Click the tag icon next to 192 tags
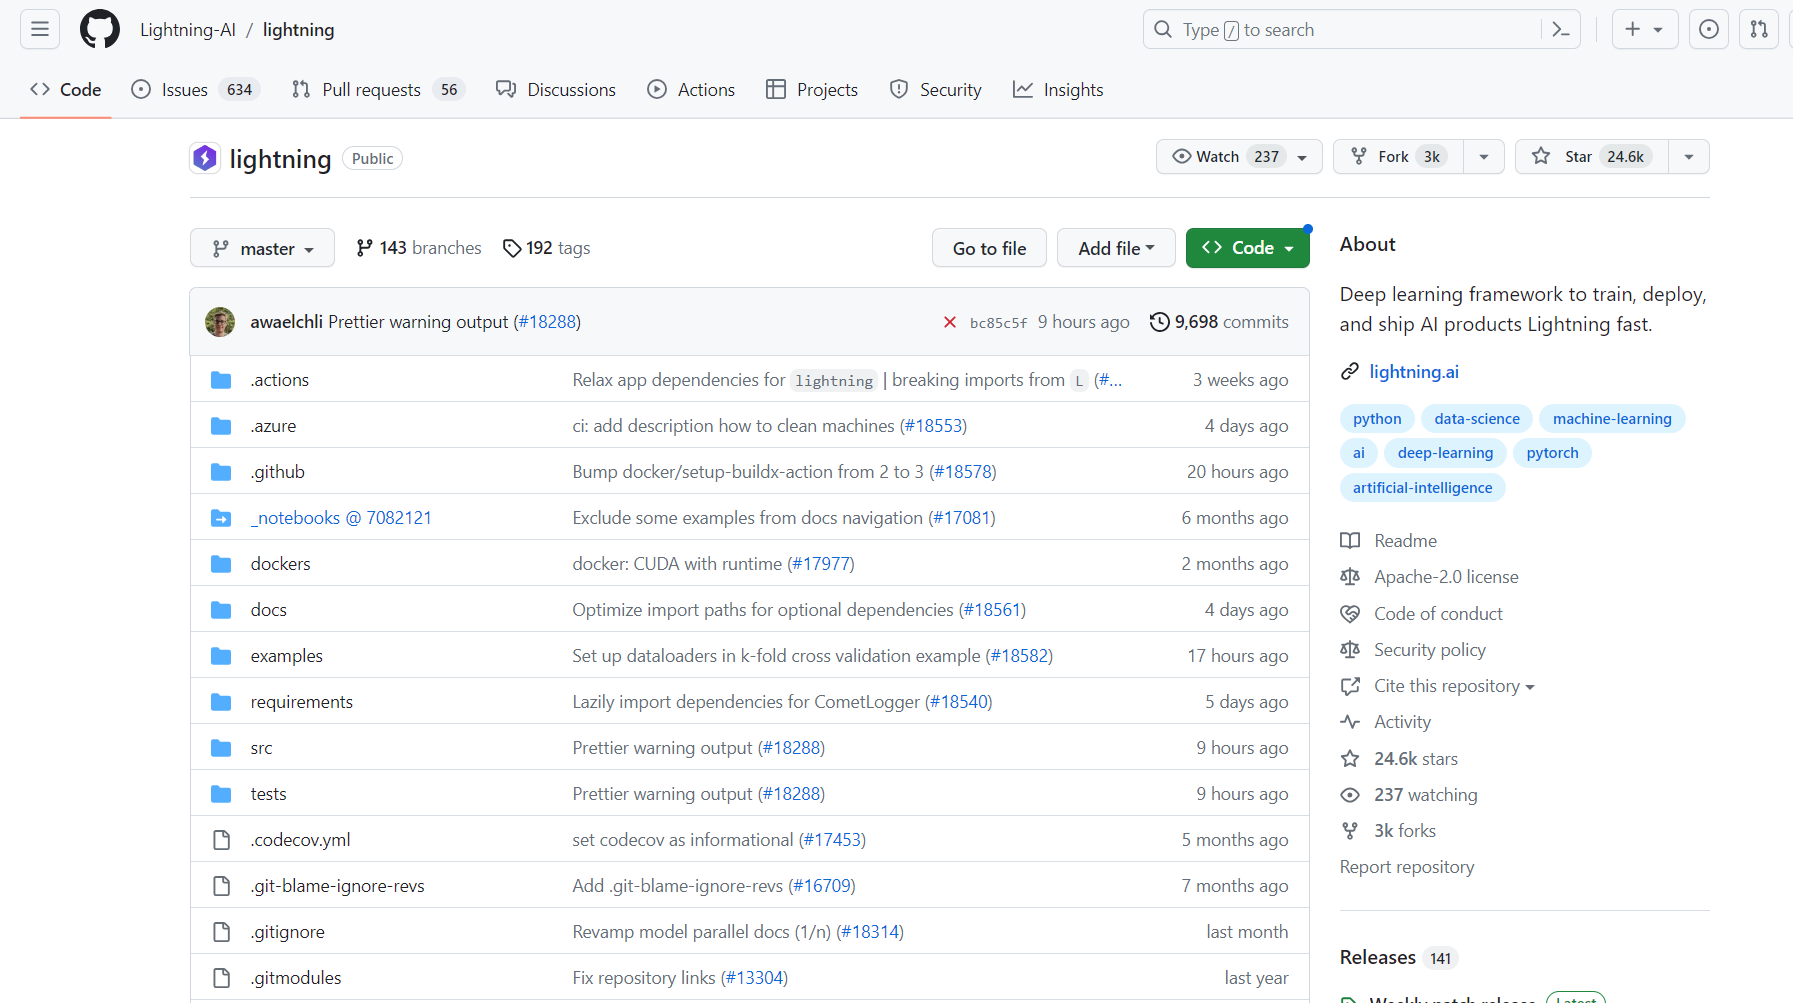Screen dimensions: 1793x1003 click(513, 247)
